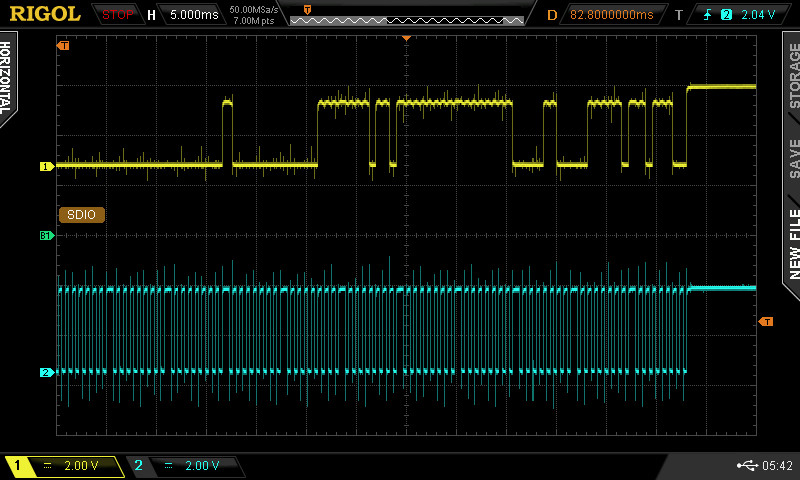Select the 5.000ms horizontal timebase value

pyautogui.click(x=194, y=15)
